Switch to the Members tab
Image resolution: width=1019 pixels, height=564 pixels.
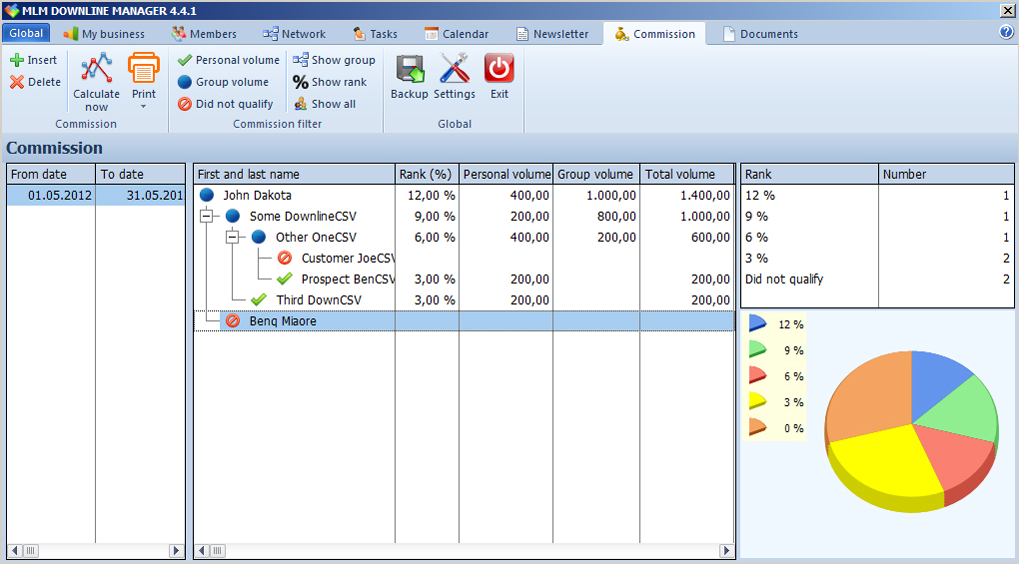point(204,34)
